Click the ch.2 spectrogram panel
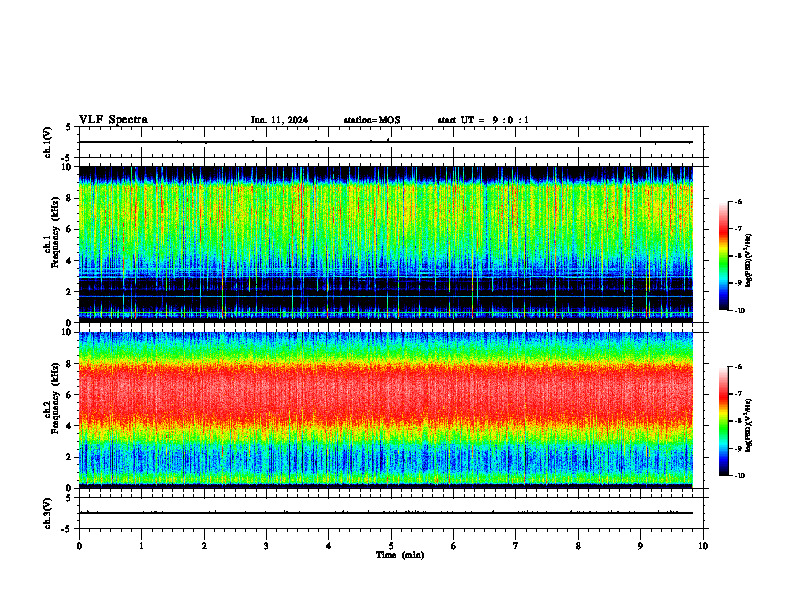This screenshot has height=612, width=792. click(x=385, y=410)
